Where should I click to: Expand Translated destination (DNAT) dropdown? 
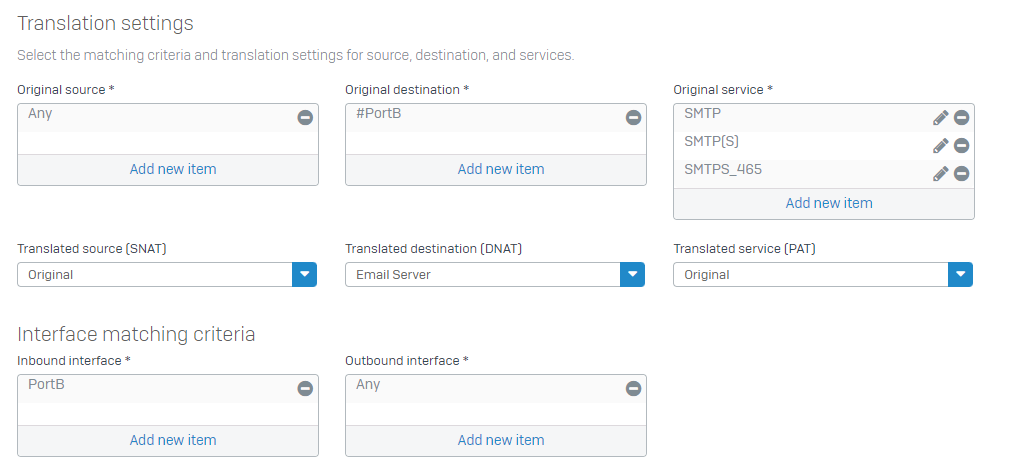pos(632,274)
